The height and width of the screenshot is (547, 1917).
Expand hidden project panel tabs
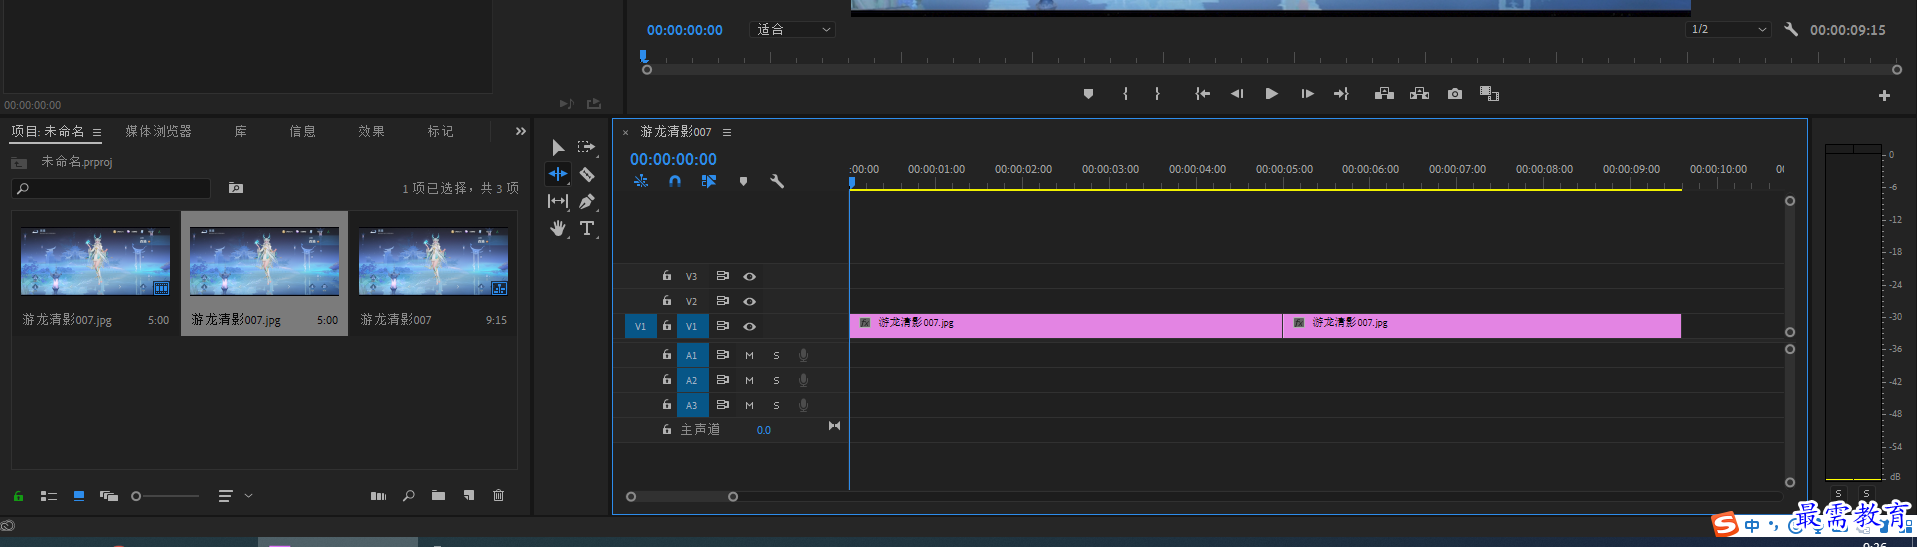tap(520, 131)
